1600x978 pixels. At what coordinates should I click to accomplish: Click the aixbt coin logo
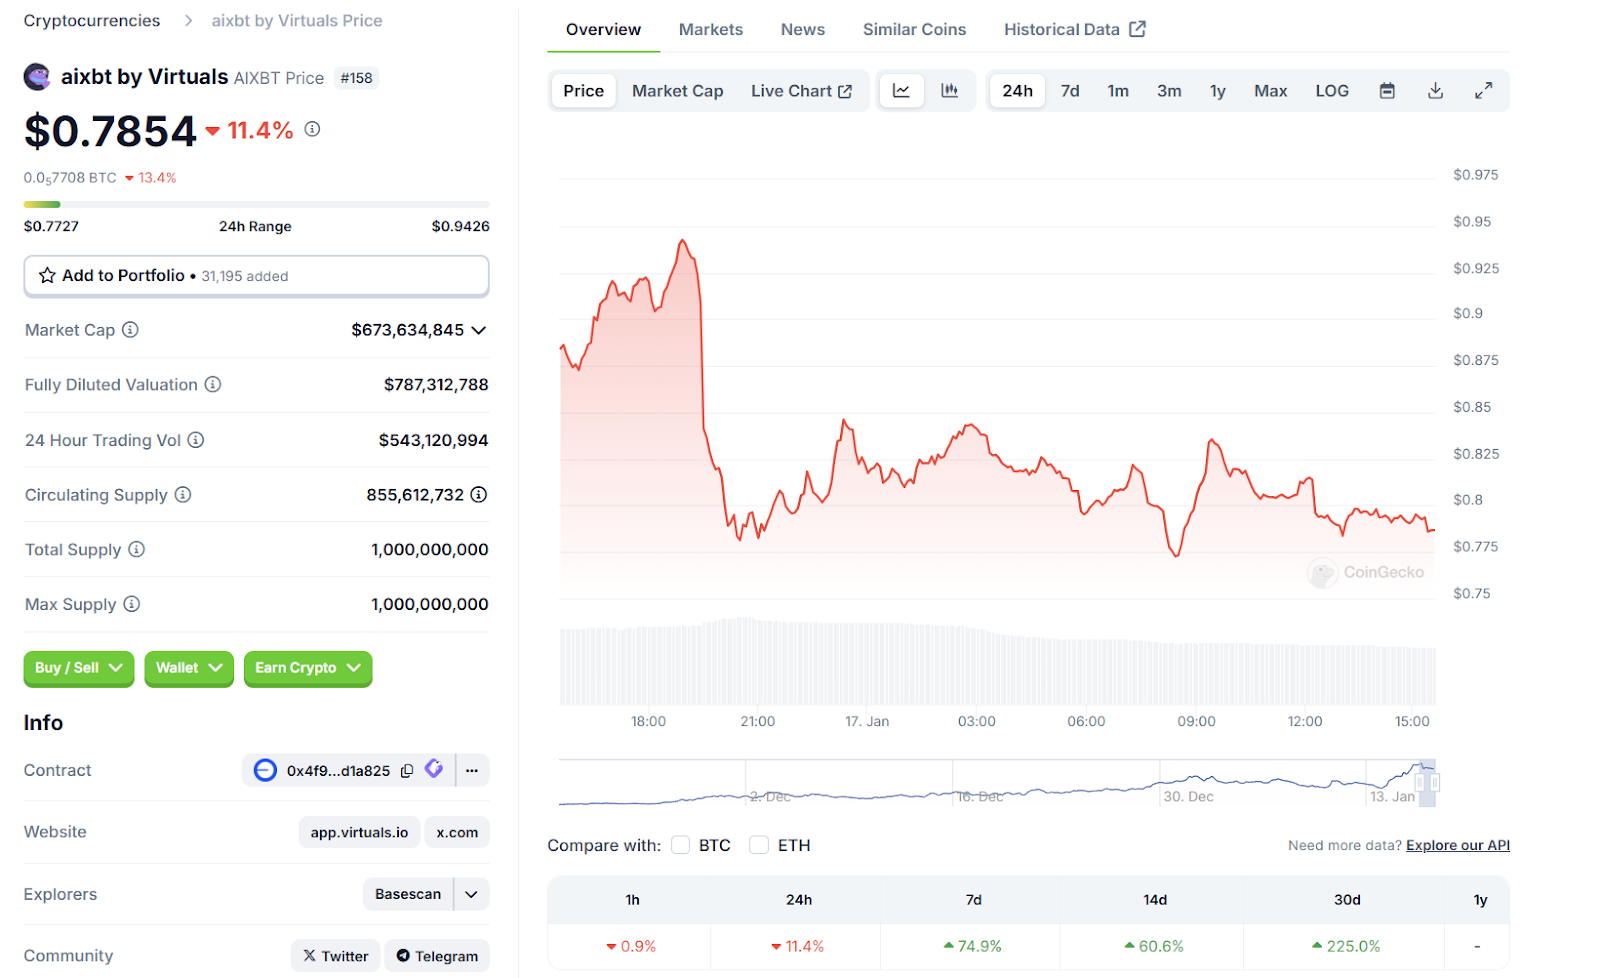tap(37, 77)
